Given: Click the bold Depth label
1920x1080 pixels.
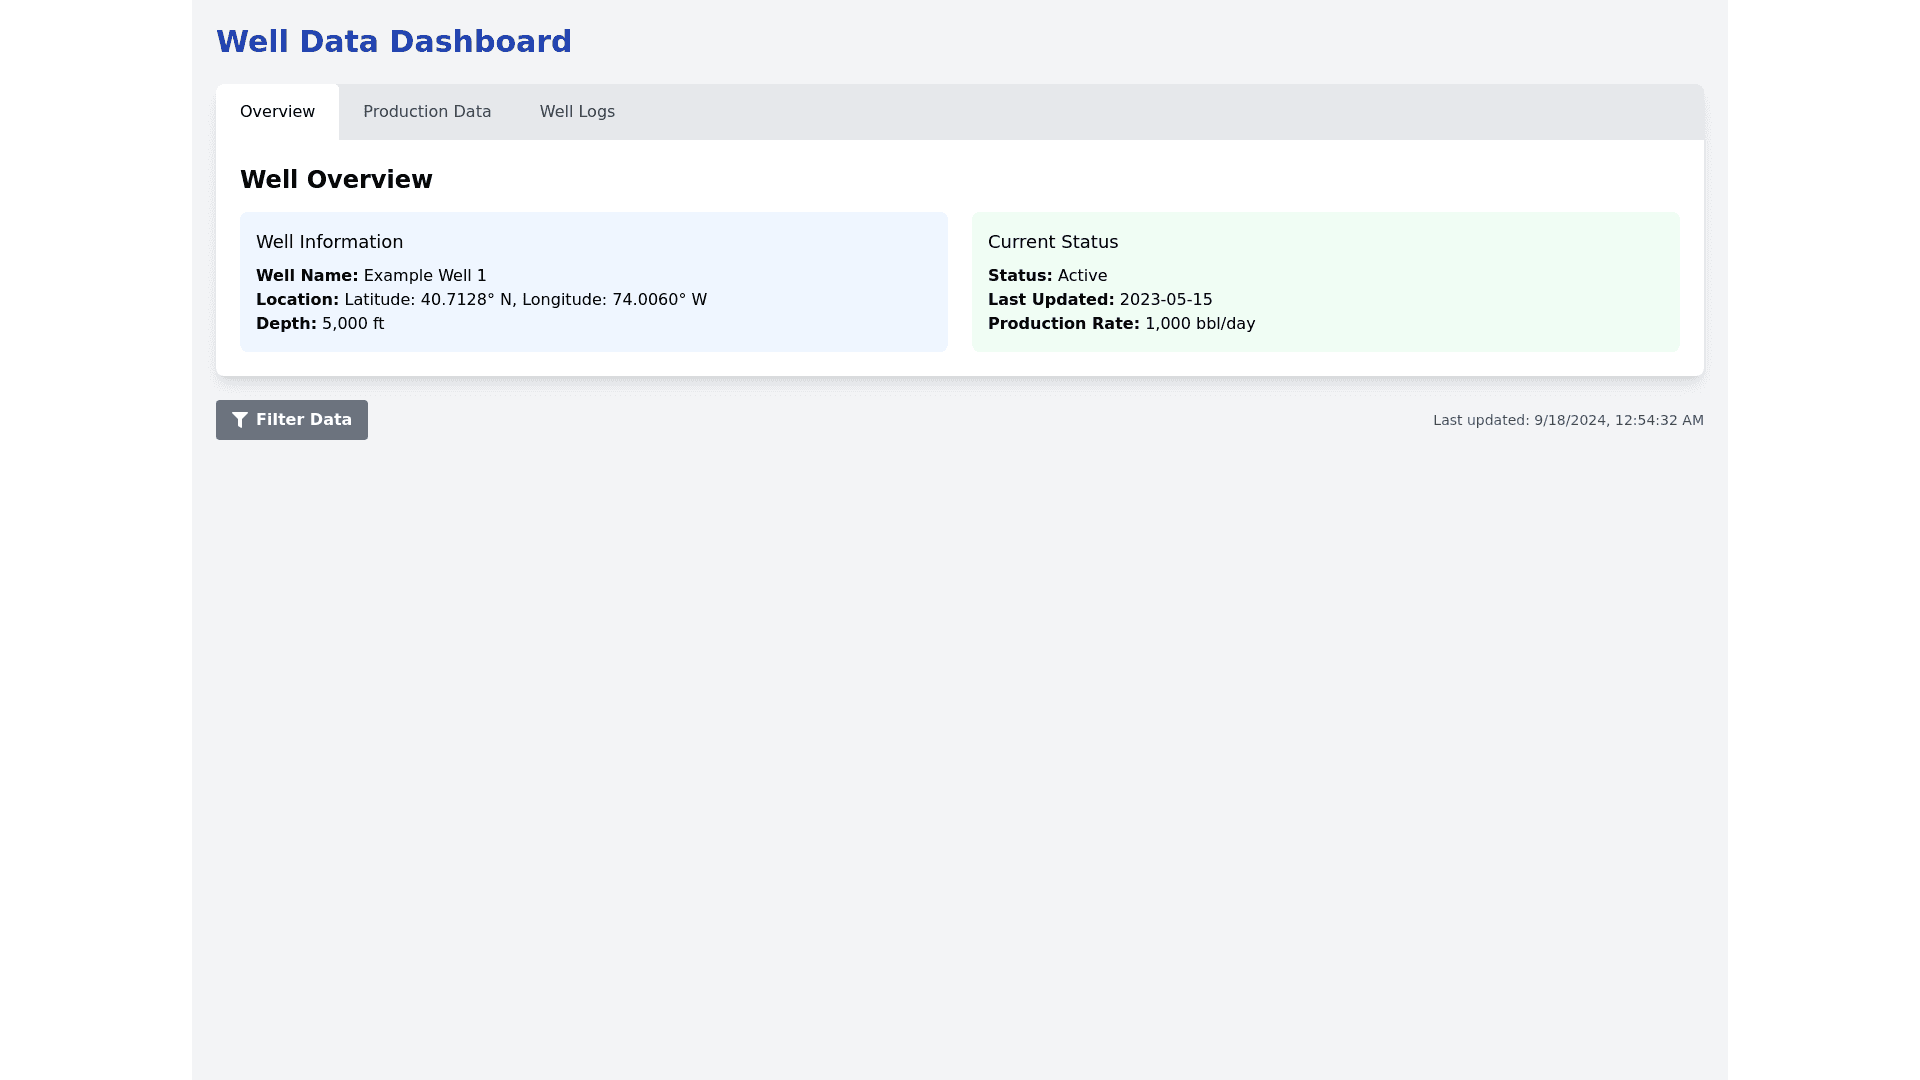Looking at the screenshot, I should (x=286, y=324).
